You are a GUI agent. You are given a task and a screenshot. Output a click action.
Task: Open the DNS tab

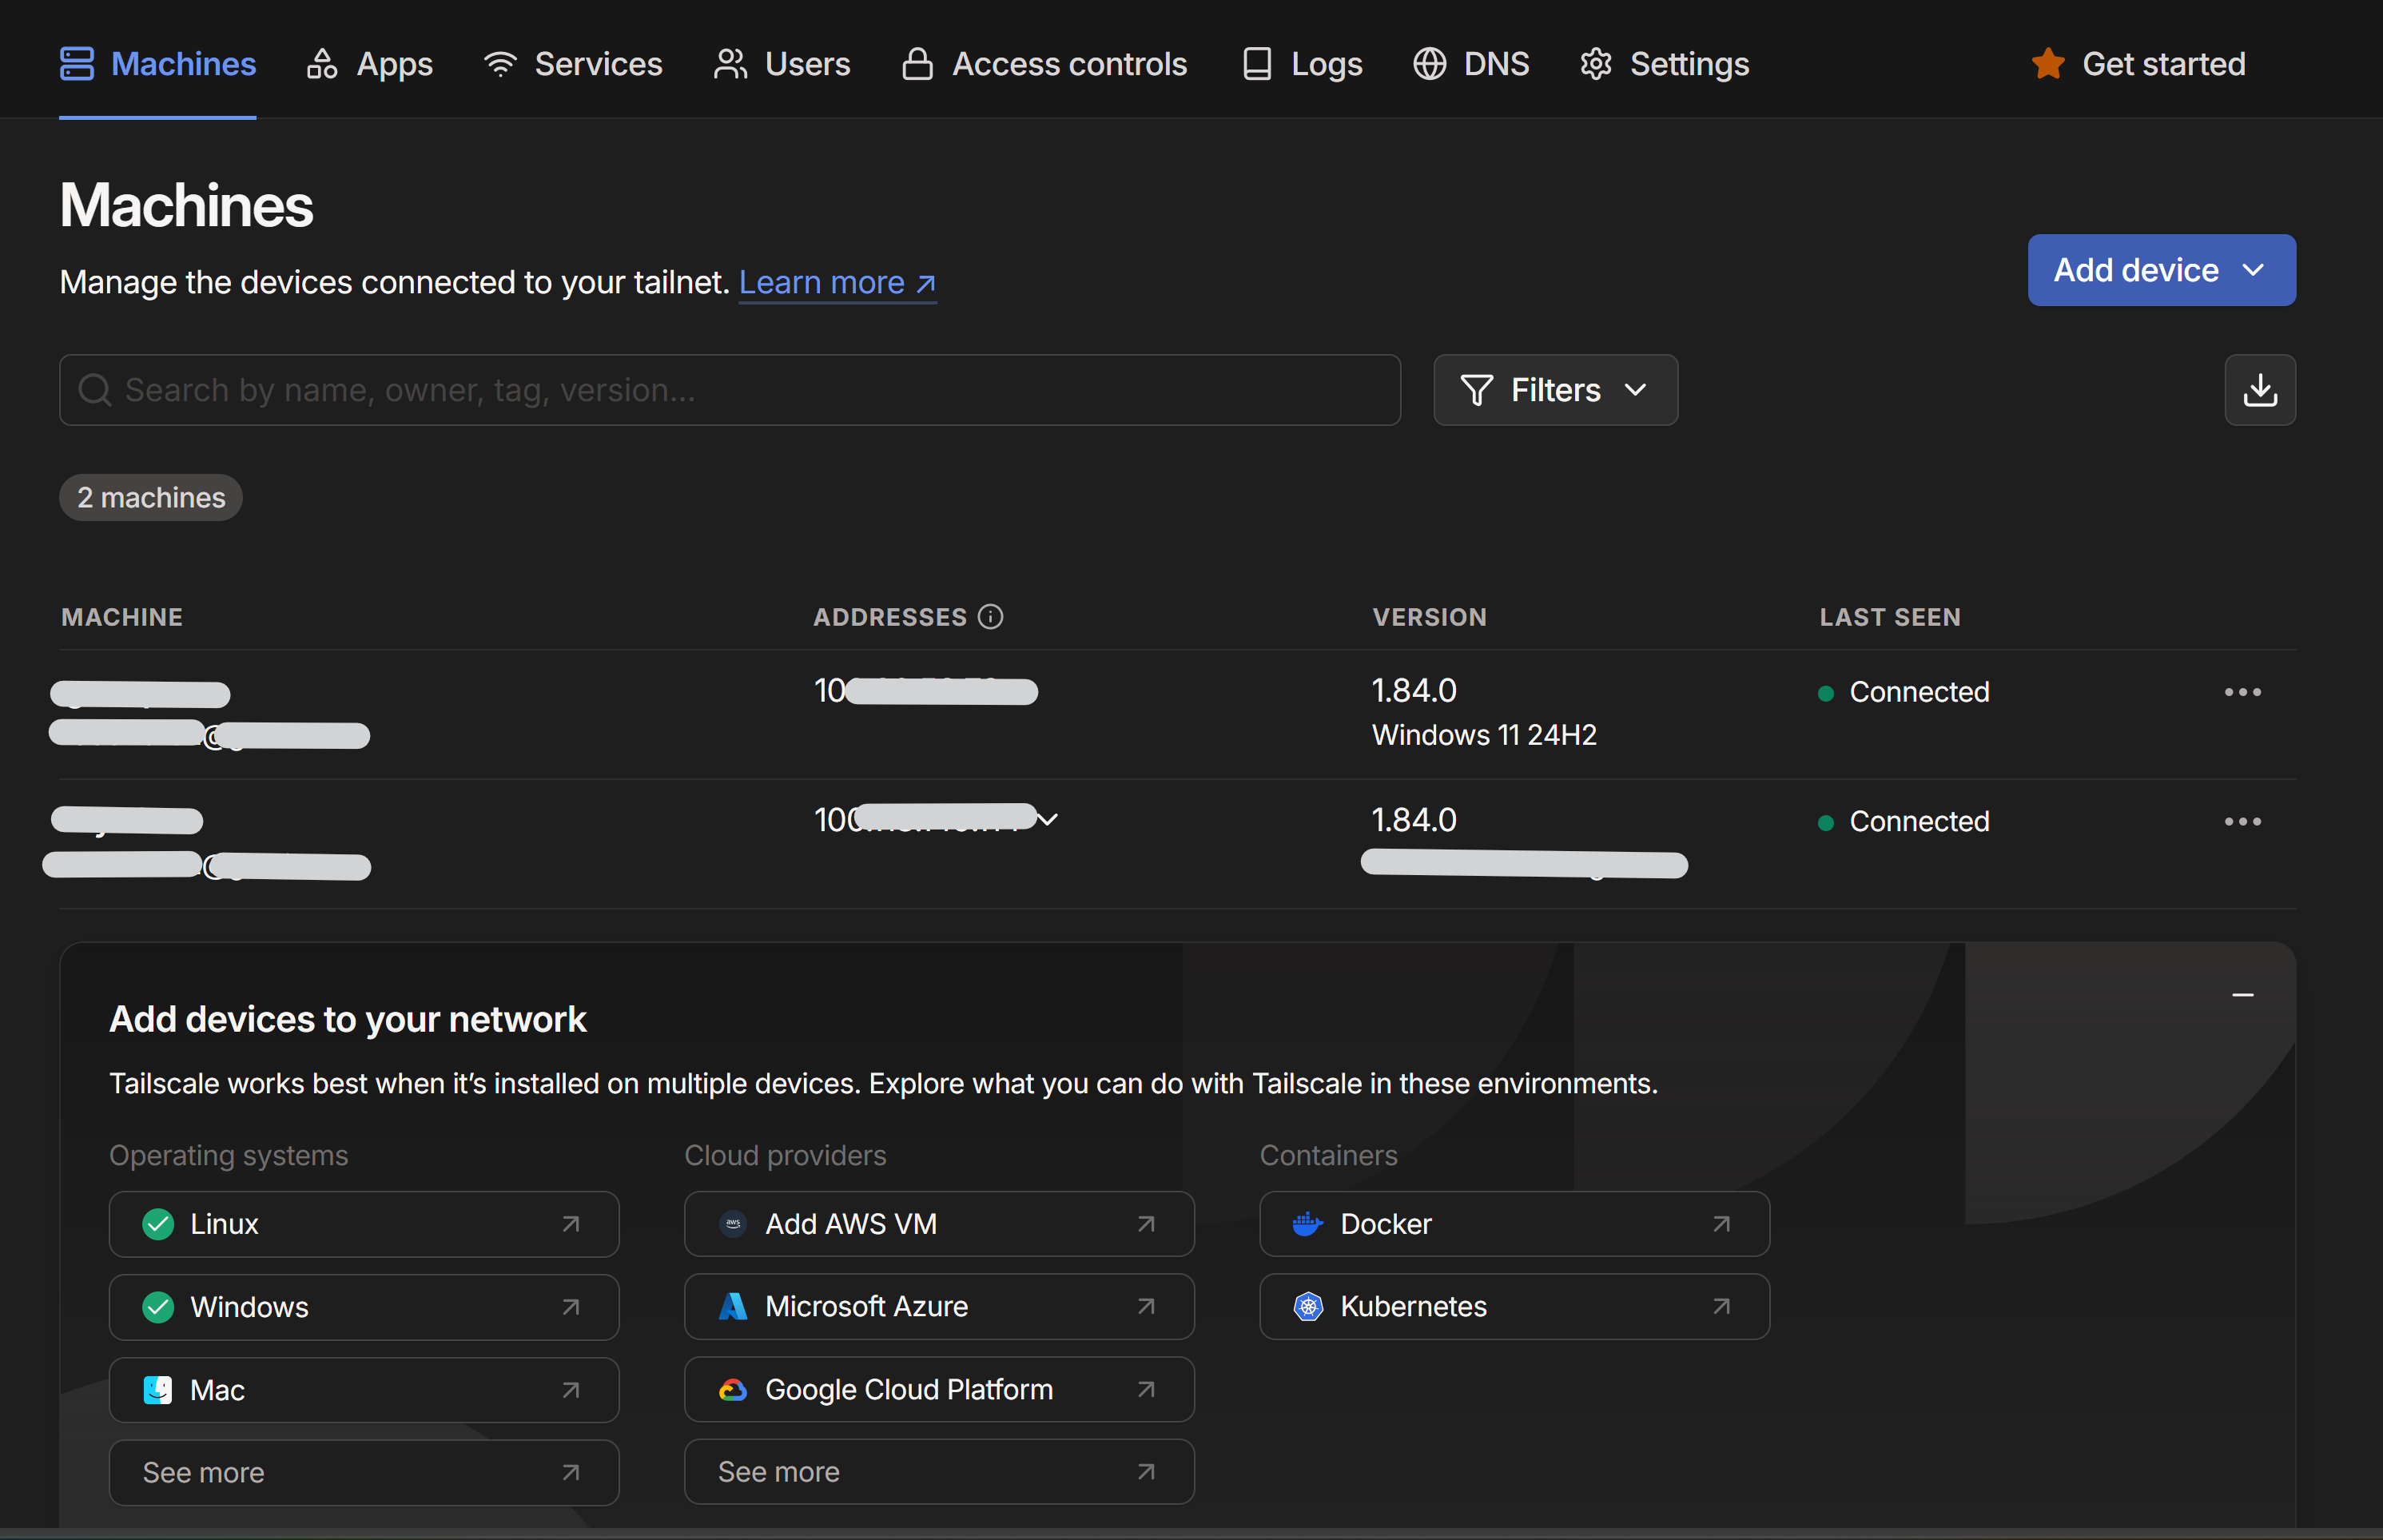[1471, 64]
